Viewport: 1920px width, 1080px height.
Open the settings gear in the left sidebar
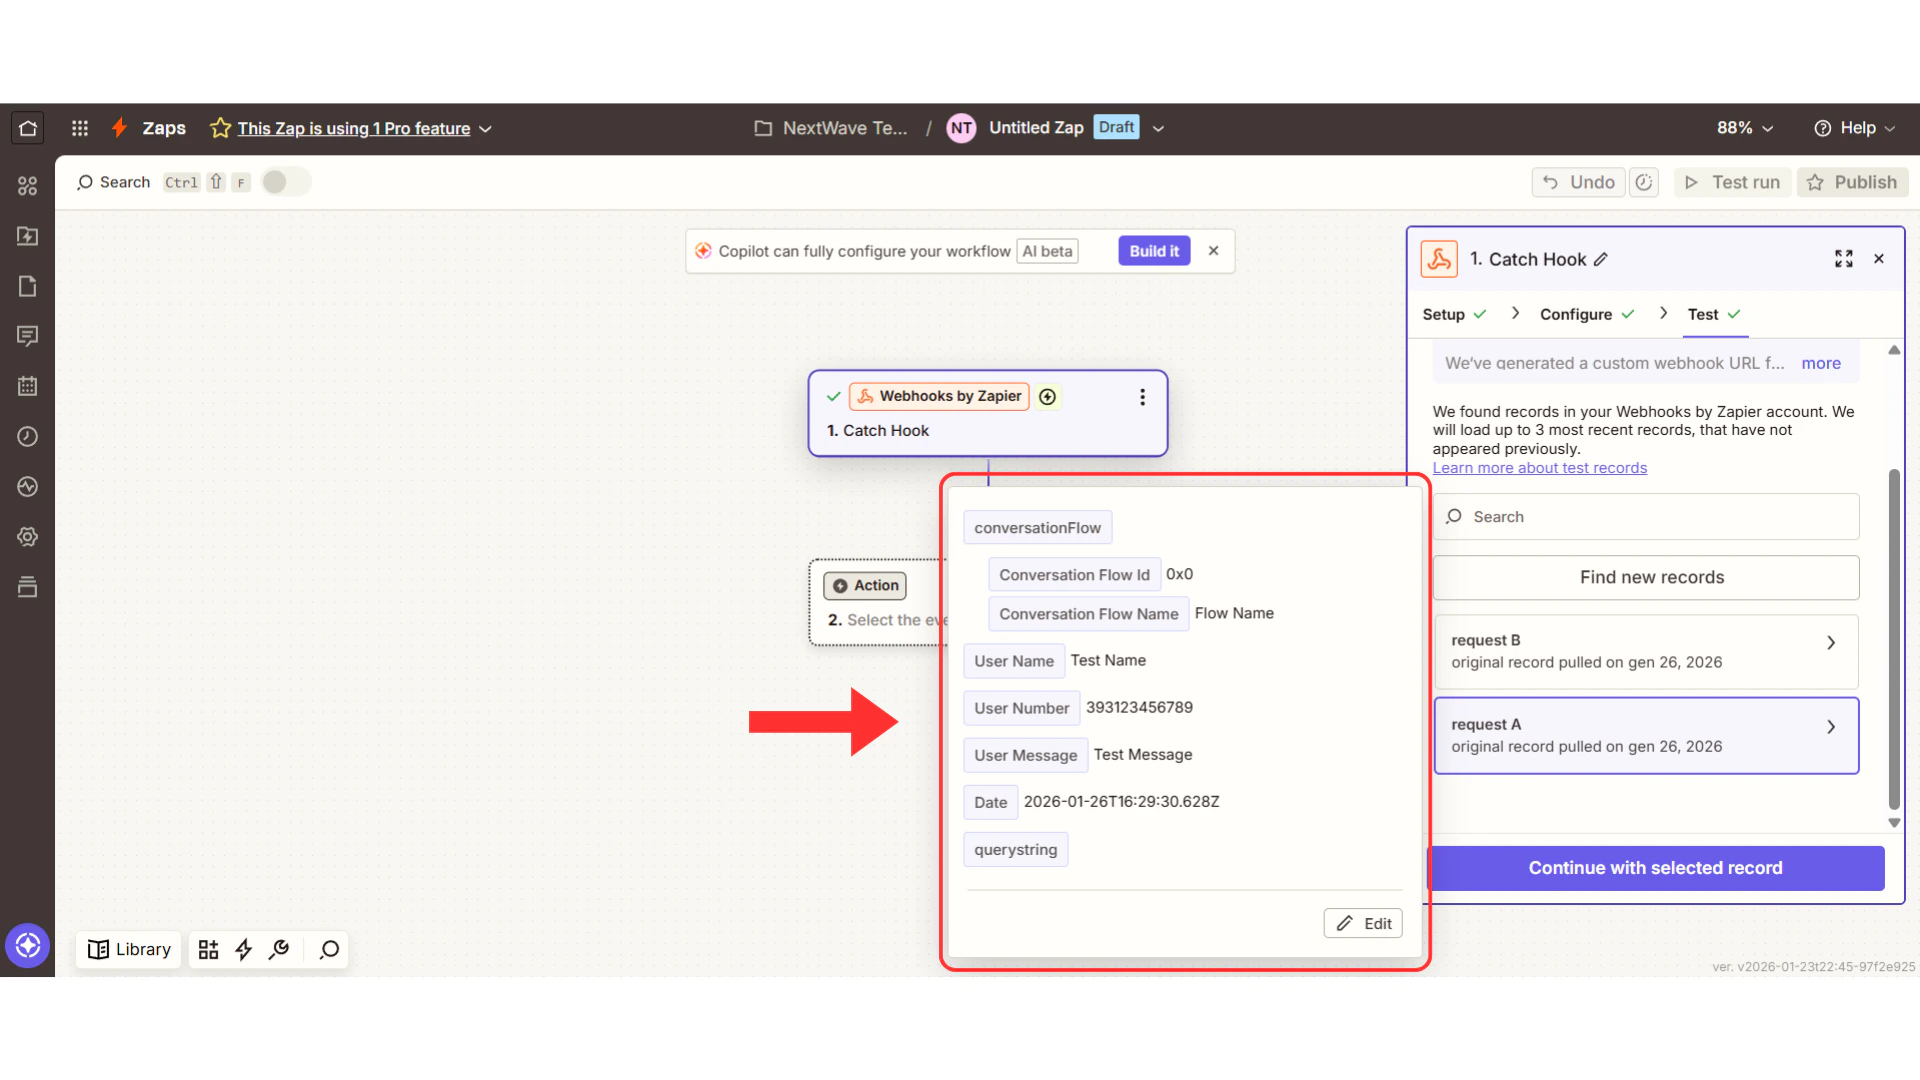(x=27, y=537)
